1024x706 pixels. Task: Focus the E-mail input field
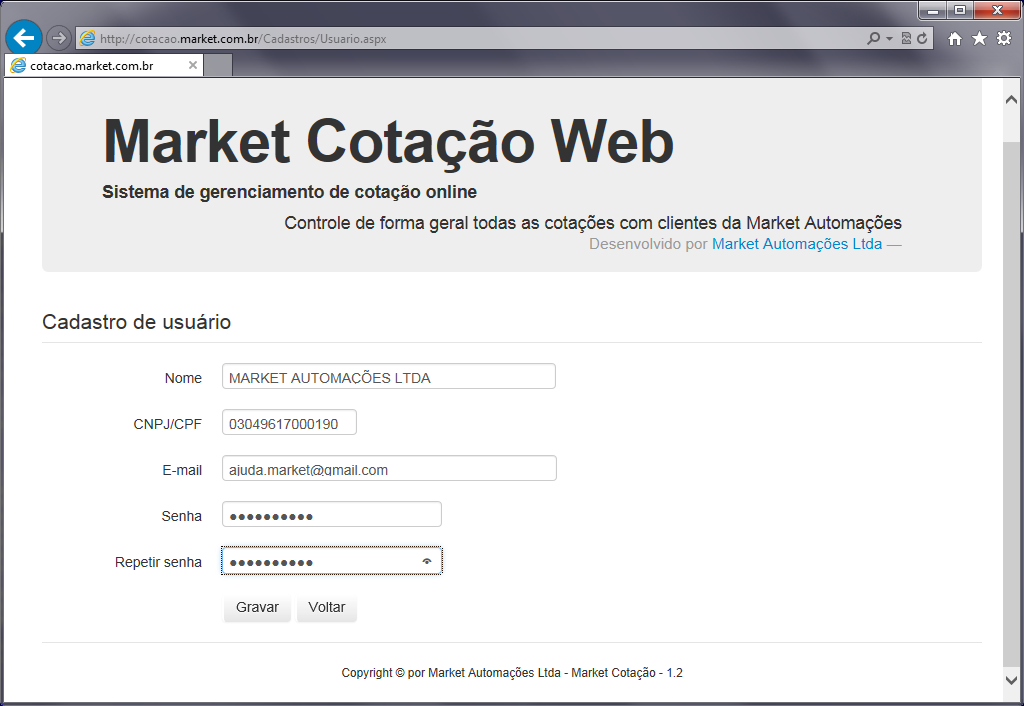(389, 468)
